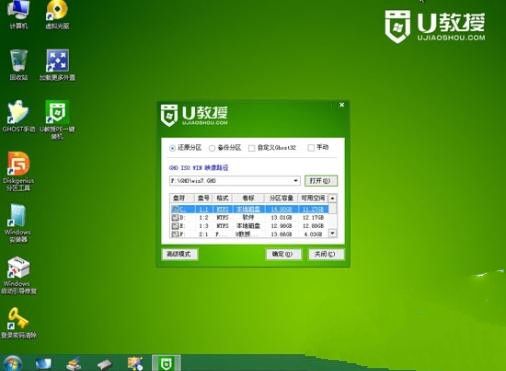Open the gray drive icon in the taskbar
This screenshot has height=371, width=506.
click(105, 364)
